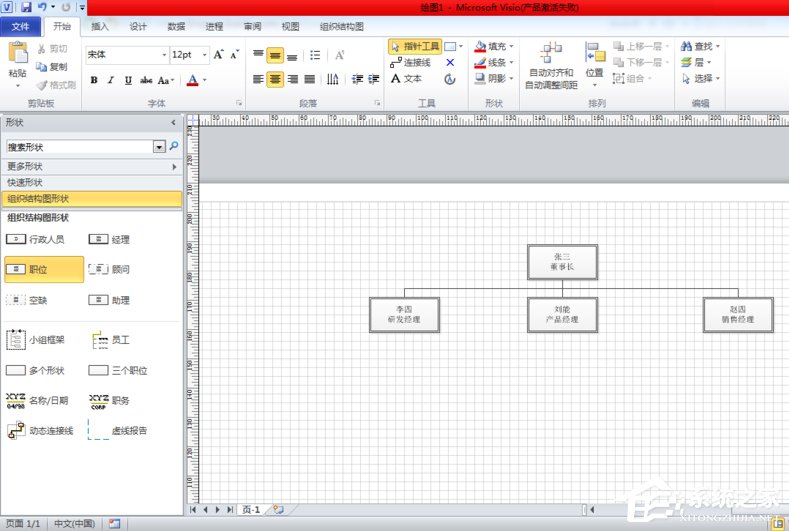Decrease indent in paragraph group
Viewport: 789px width, 531px height.
357,79
